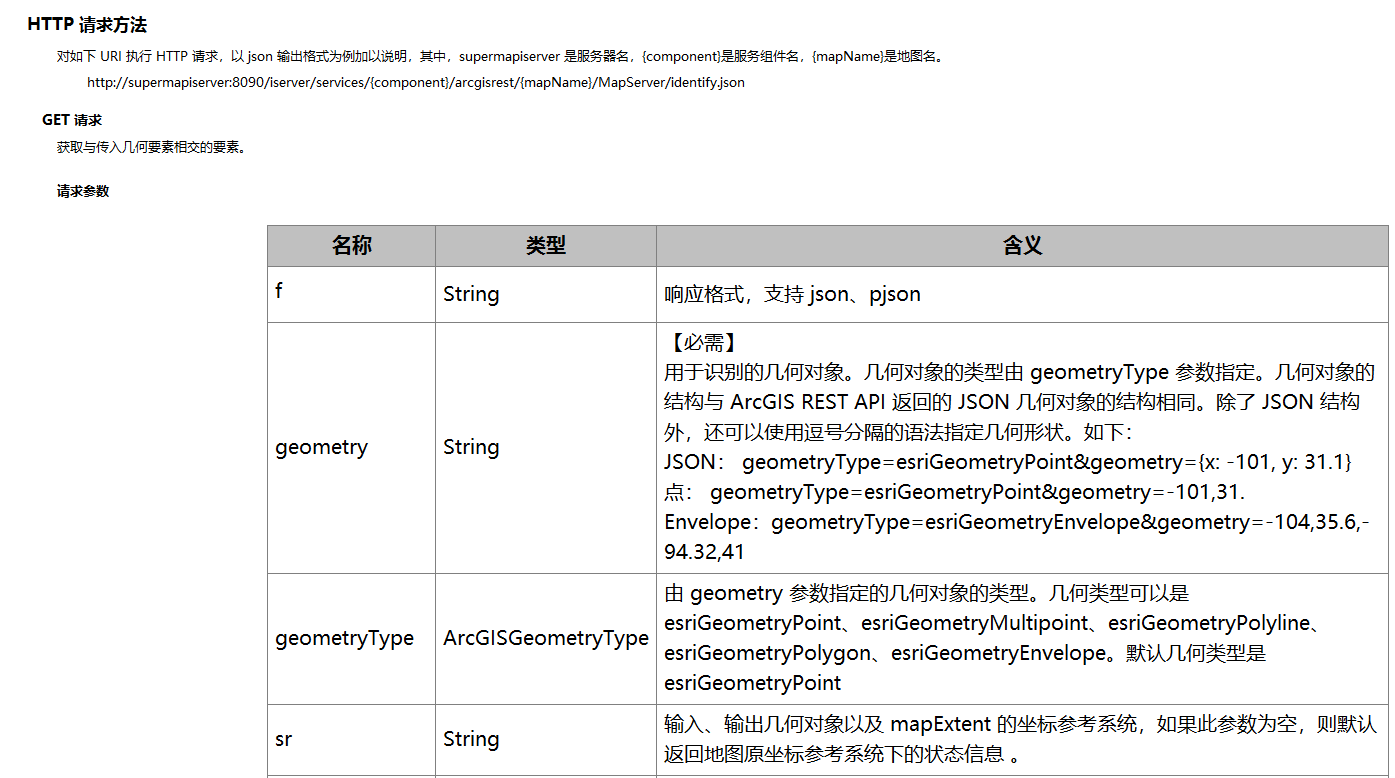Click the "ArcGISGeometryType" type cell
1395x778 pixels.
pos(546,638)
